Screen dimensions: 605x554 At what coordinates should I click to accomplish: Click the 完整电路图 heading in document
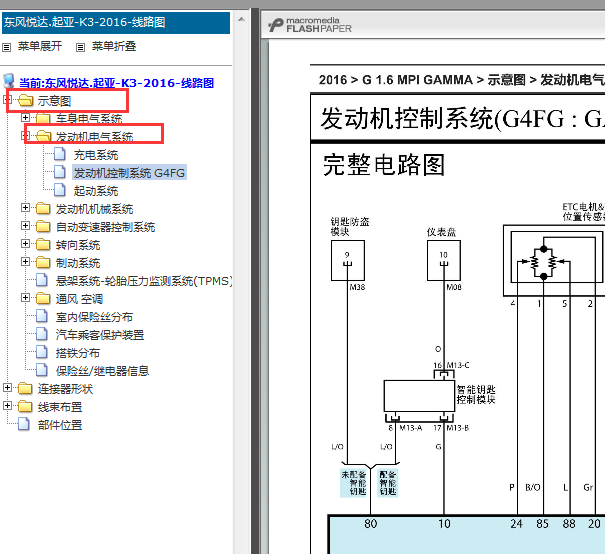(384, 165)
